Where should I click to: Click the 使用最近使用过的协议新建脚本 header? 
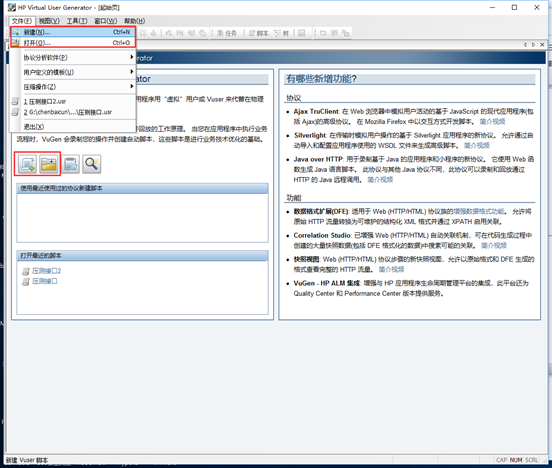(x=142, y=188)
